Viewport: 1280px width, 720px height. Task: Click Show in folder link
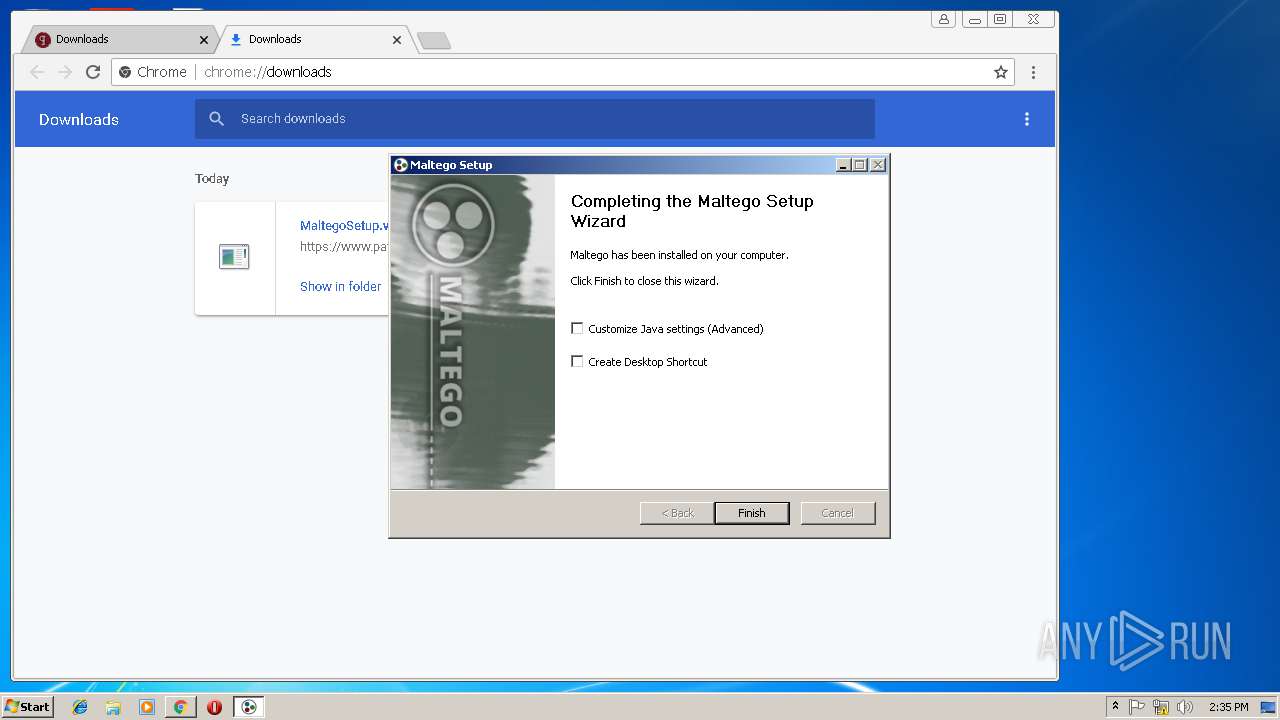pyautogui.click(x=341, y=286)
